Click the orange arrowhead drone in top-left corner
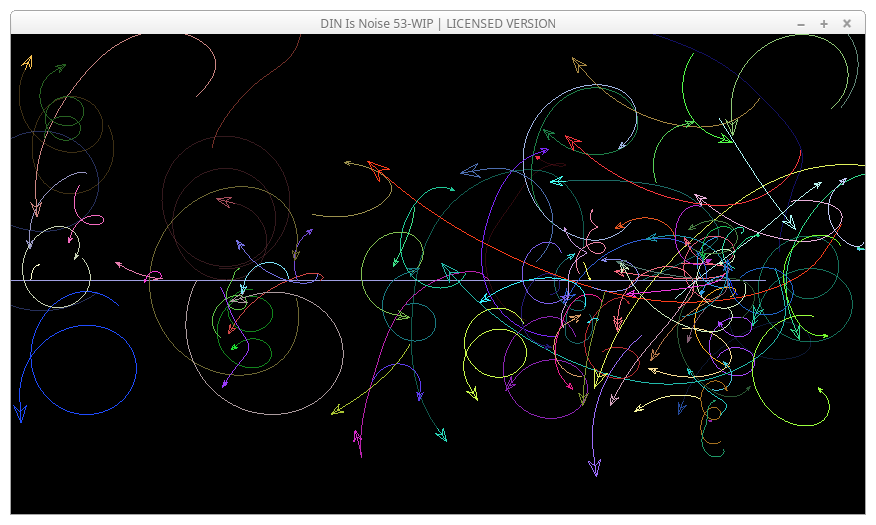Viewport: 876px width, 525px height. (27, 61)
